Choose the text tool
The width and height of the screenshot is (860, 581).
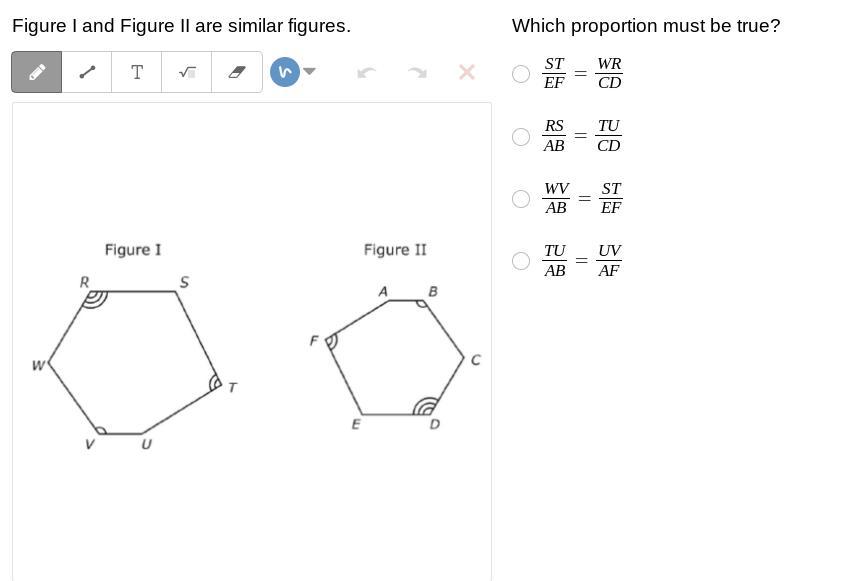(x=137, y=72)
